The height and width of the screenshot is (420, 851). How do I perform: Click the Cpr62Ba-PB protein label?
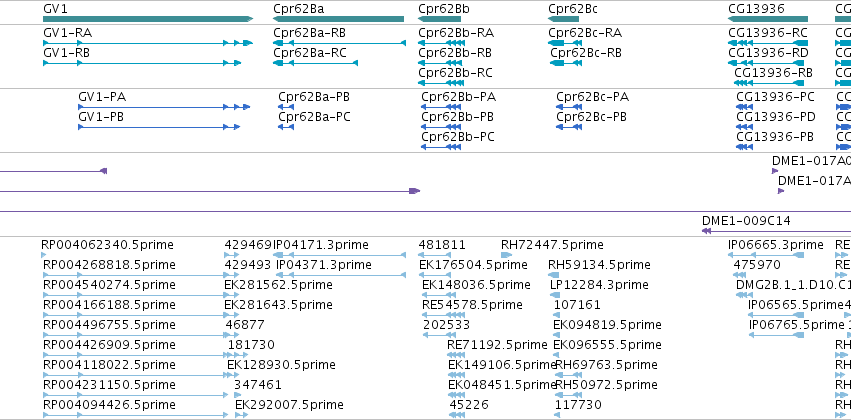[314, 97]
